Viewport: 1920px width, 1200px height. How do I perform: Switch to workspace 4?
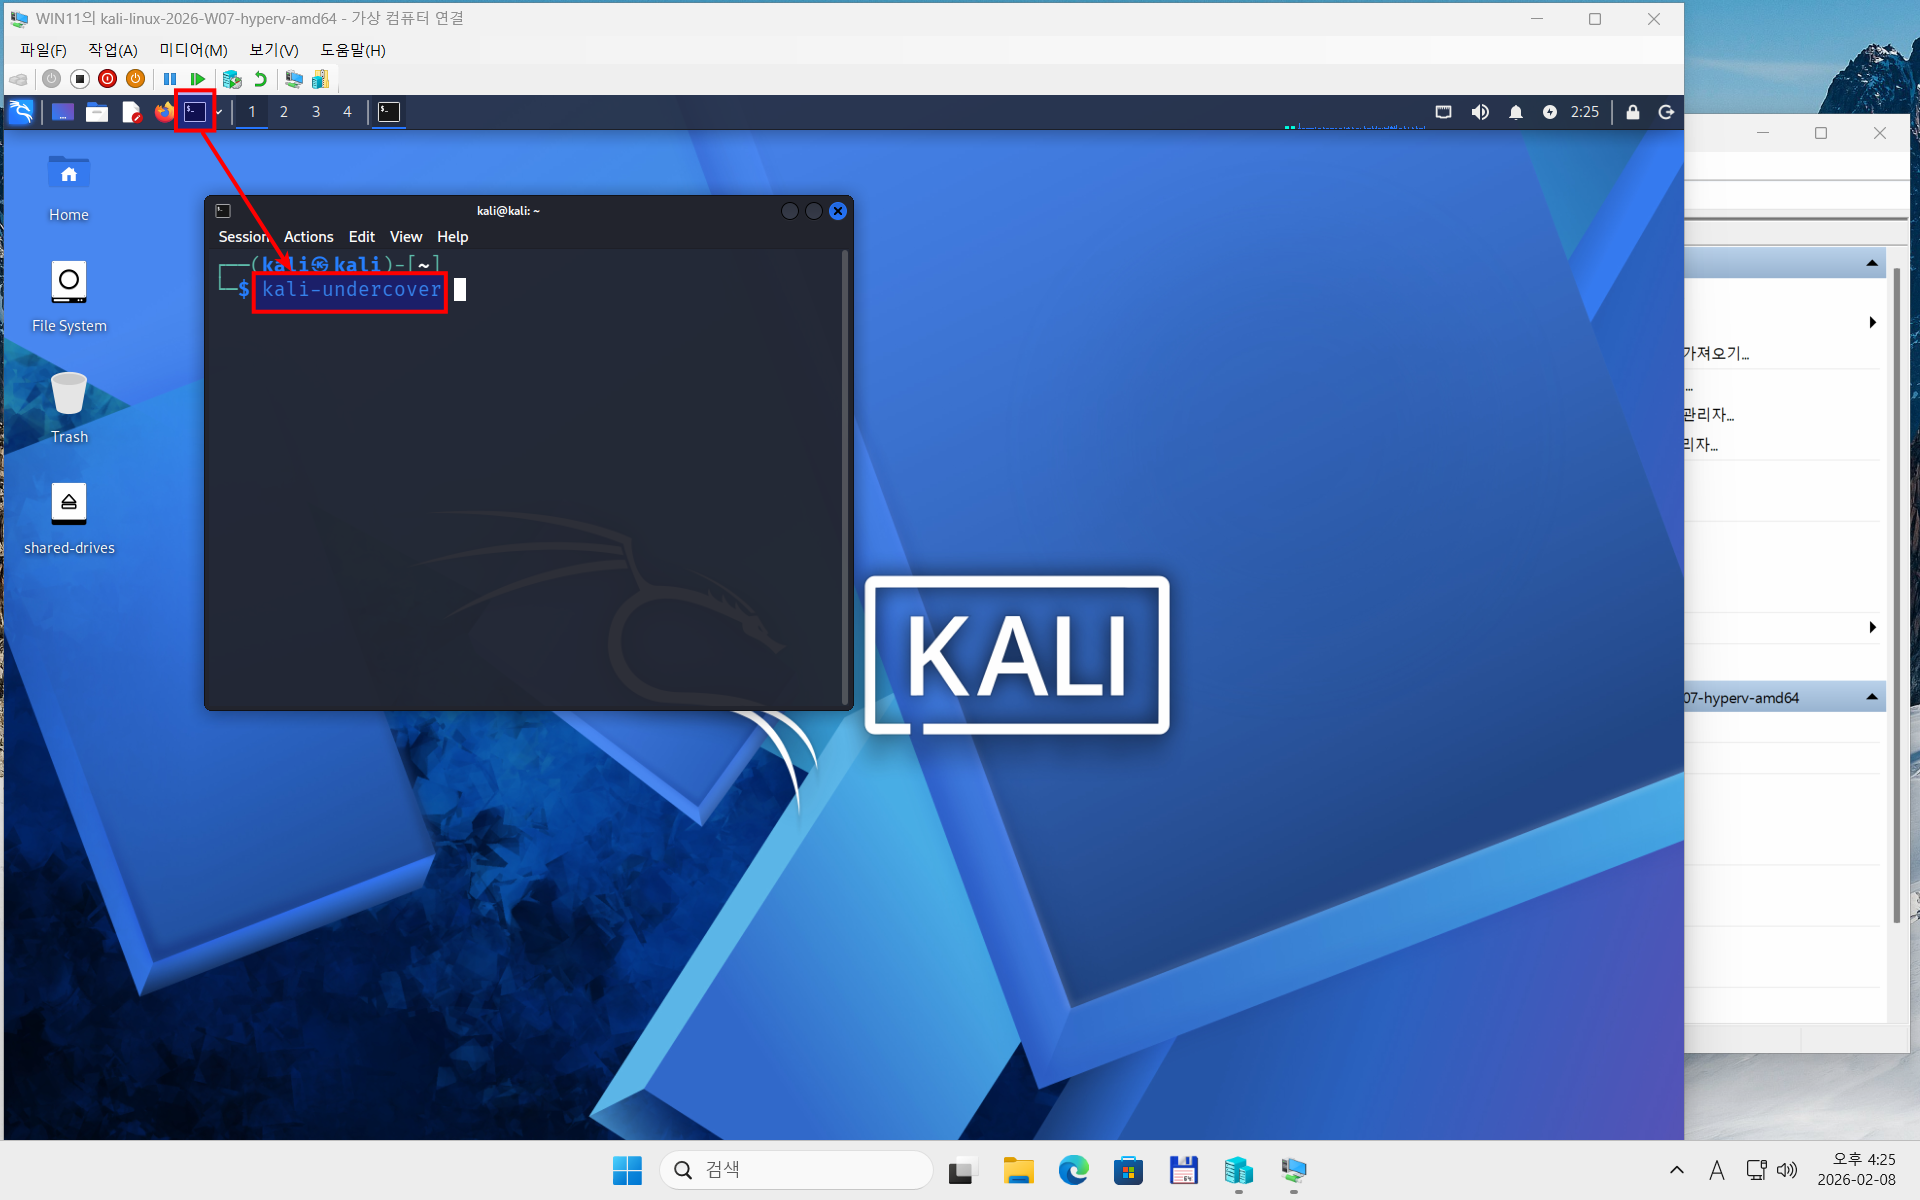[348, 112]
